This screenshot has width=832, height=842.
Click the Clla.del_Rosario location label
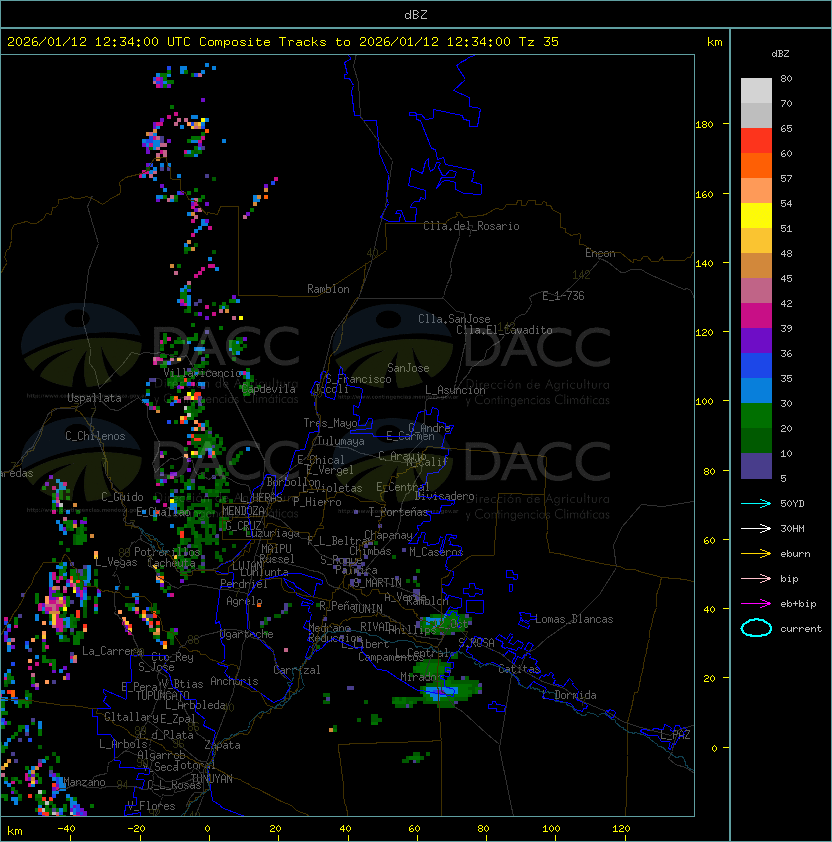[x=471, y=226]
